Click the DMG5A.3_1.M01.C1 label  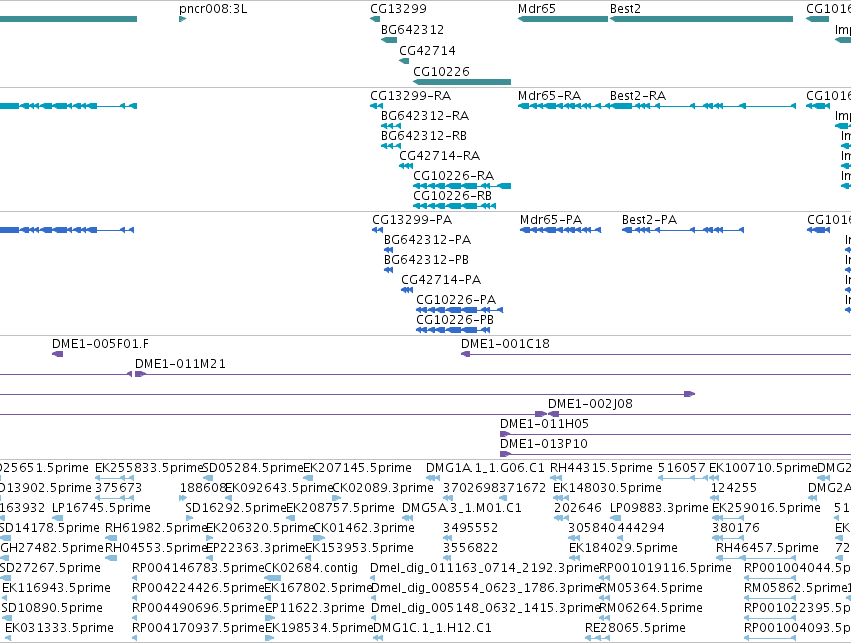[462, 508]
